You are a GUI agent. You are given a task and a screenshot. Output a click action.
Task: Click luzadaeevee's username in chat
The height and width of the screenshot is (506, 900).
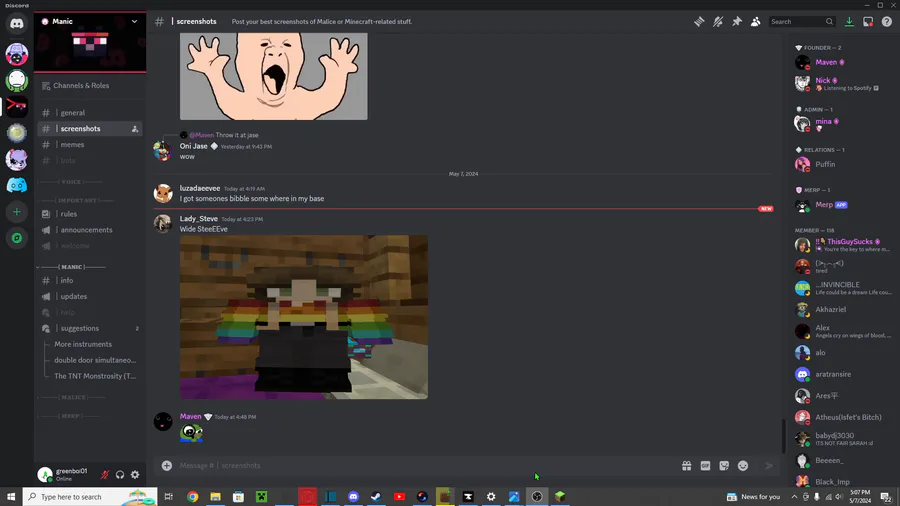tap(200, 188)
